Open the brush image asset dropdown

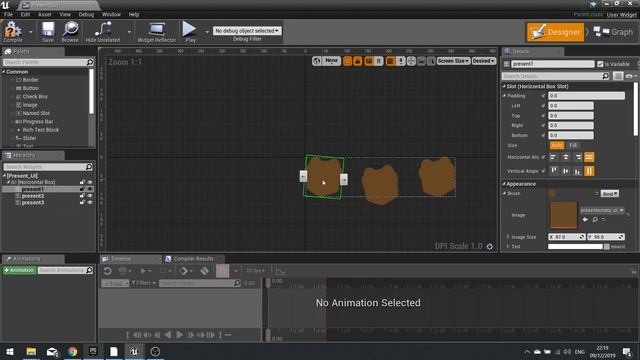pyautogui.click(x=602, y=211)
